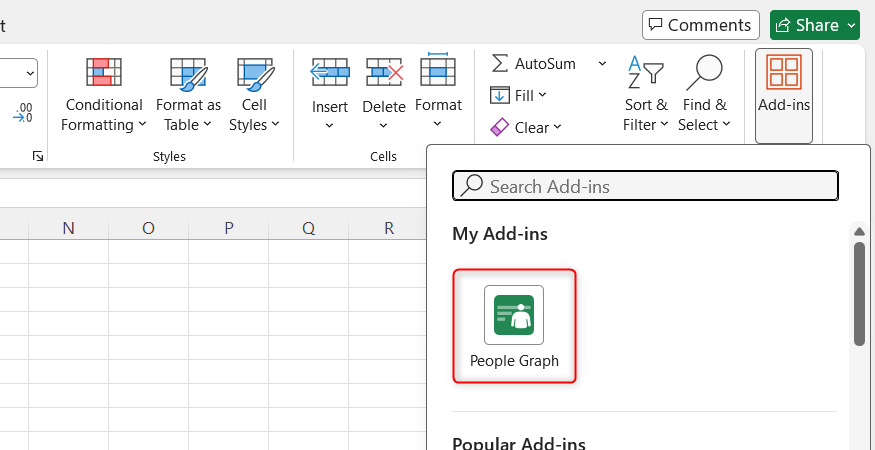Click the My Add-ins heading
Screen dimensions: 875x450
click(500, 234)
